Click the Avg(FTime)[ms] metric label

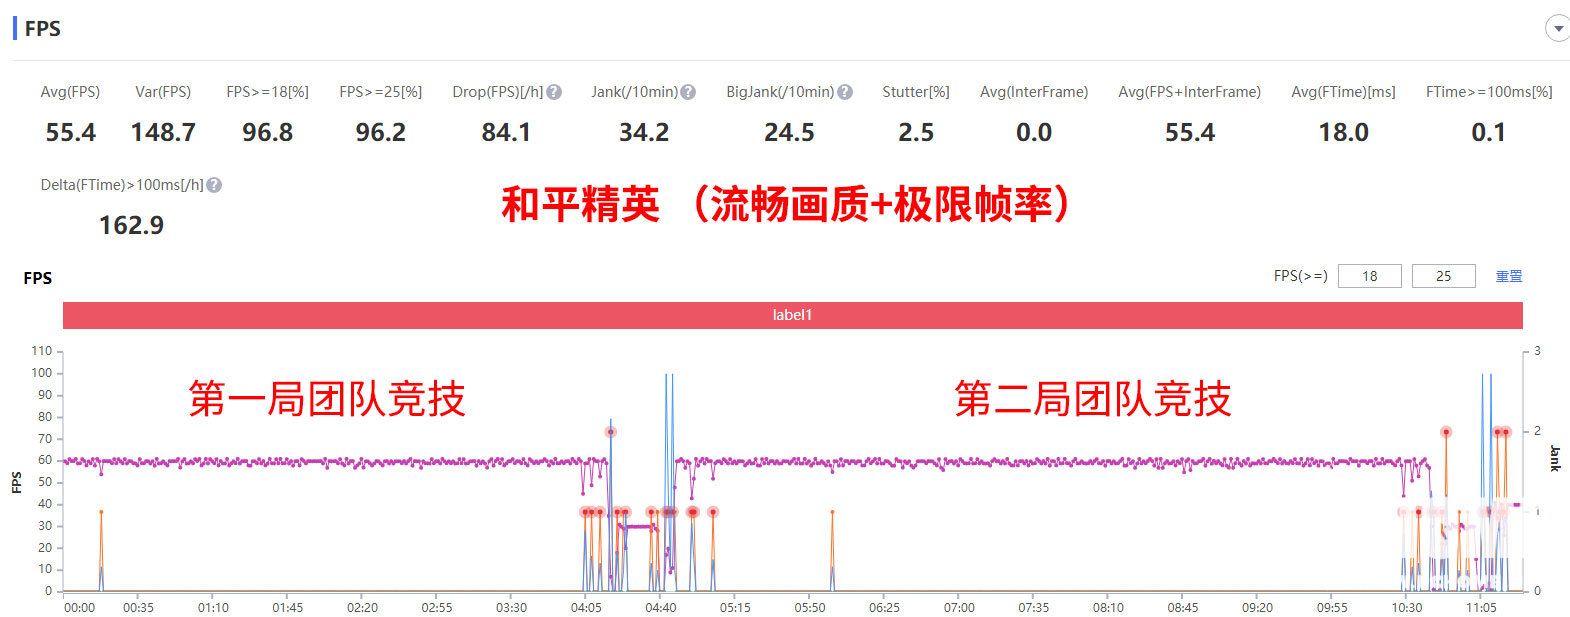(1343, 92)
